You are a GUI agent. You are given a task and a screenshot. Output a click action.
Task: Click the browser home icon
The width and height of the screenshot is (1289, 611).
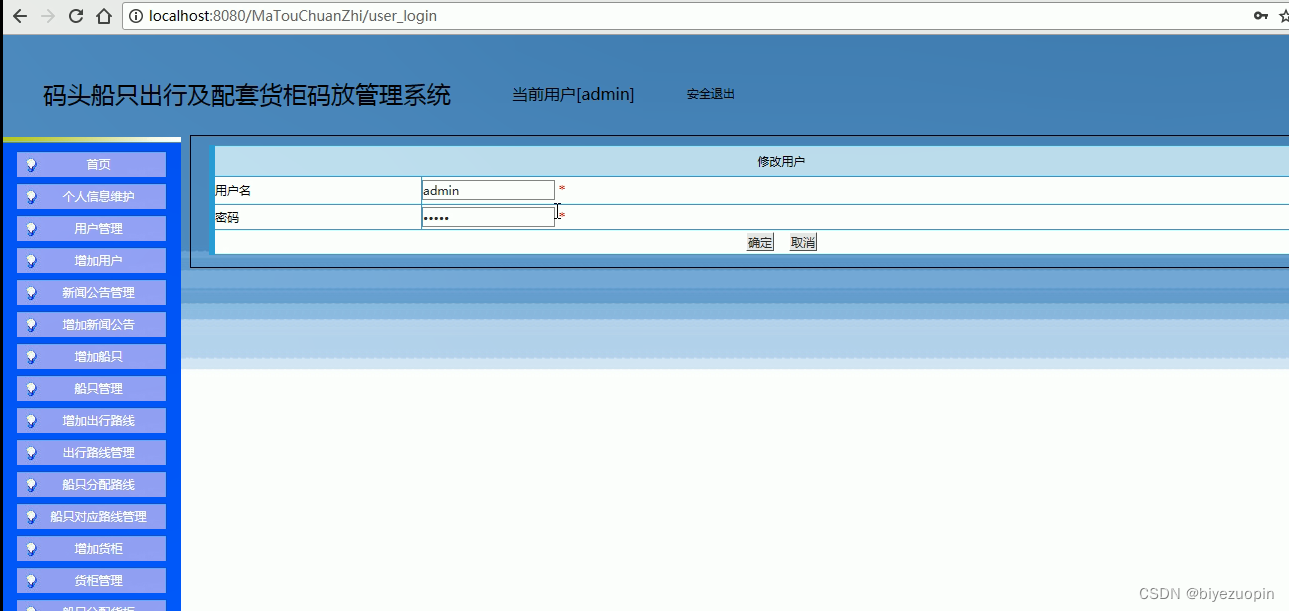point(104,15)
